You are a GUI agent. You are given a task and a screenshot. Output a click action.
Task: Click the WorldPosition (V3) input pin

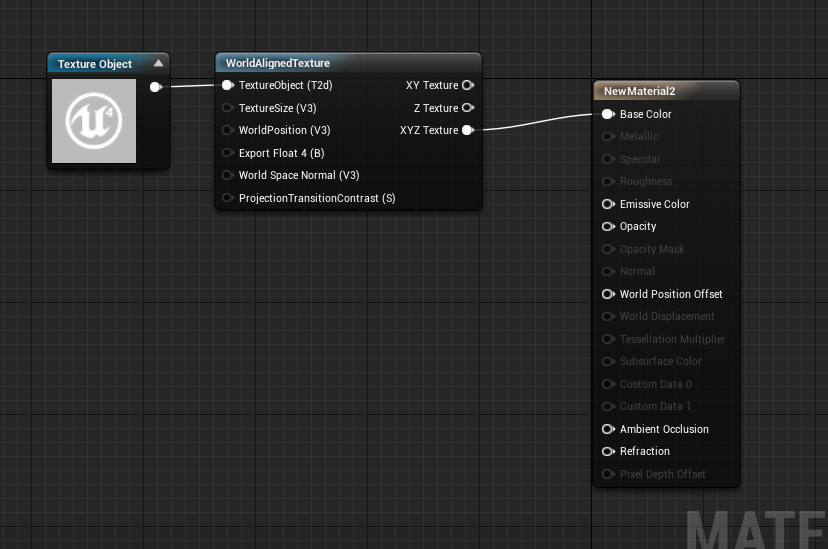[228, 130]
